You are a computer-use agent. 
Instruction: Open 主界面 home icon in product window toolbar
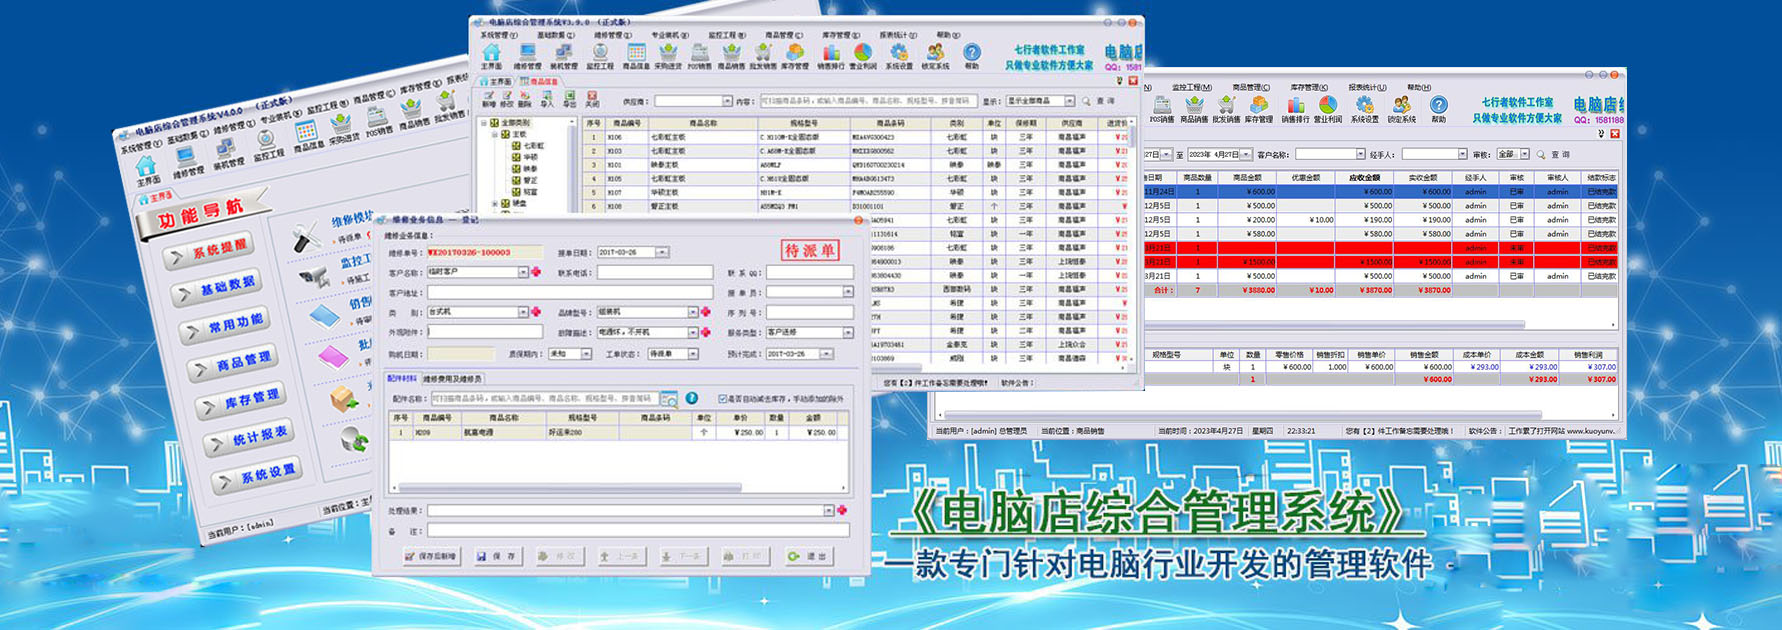(491, 56)
